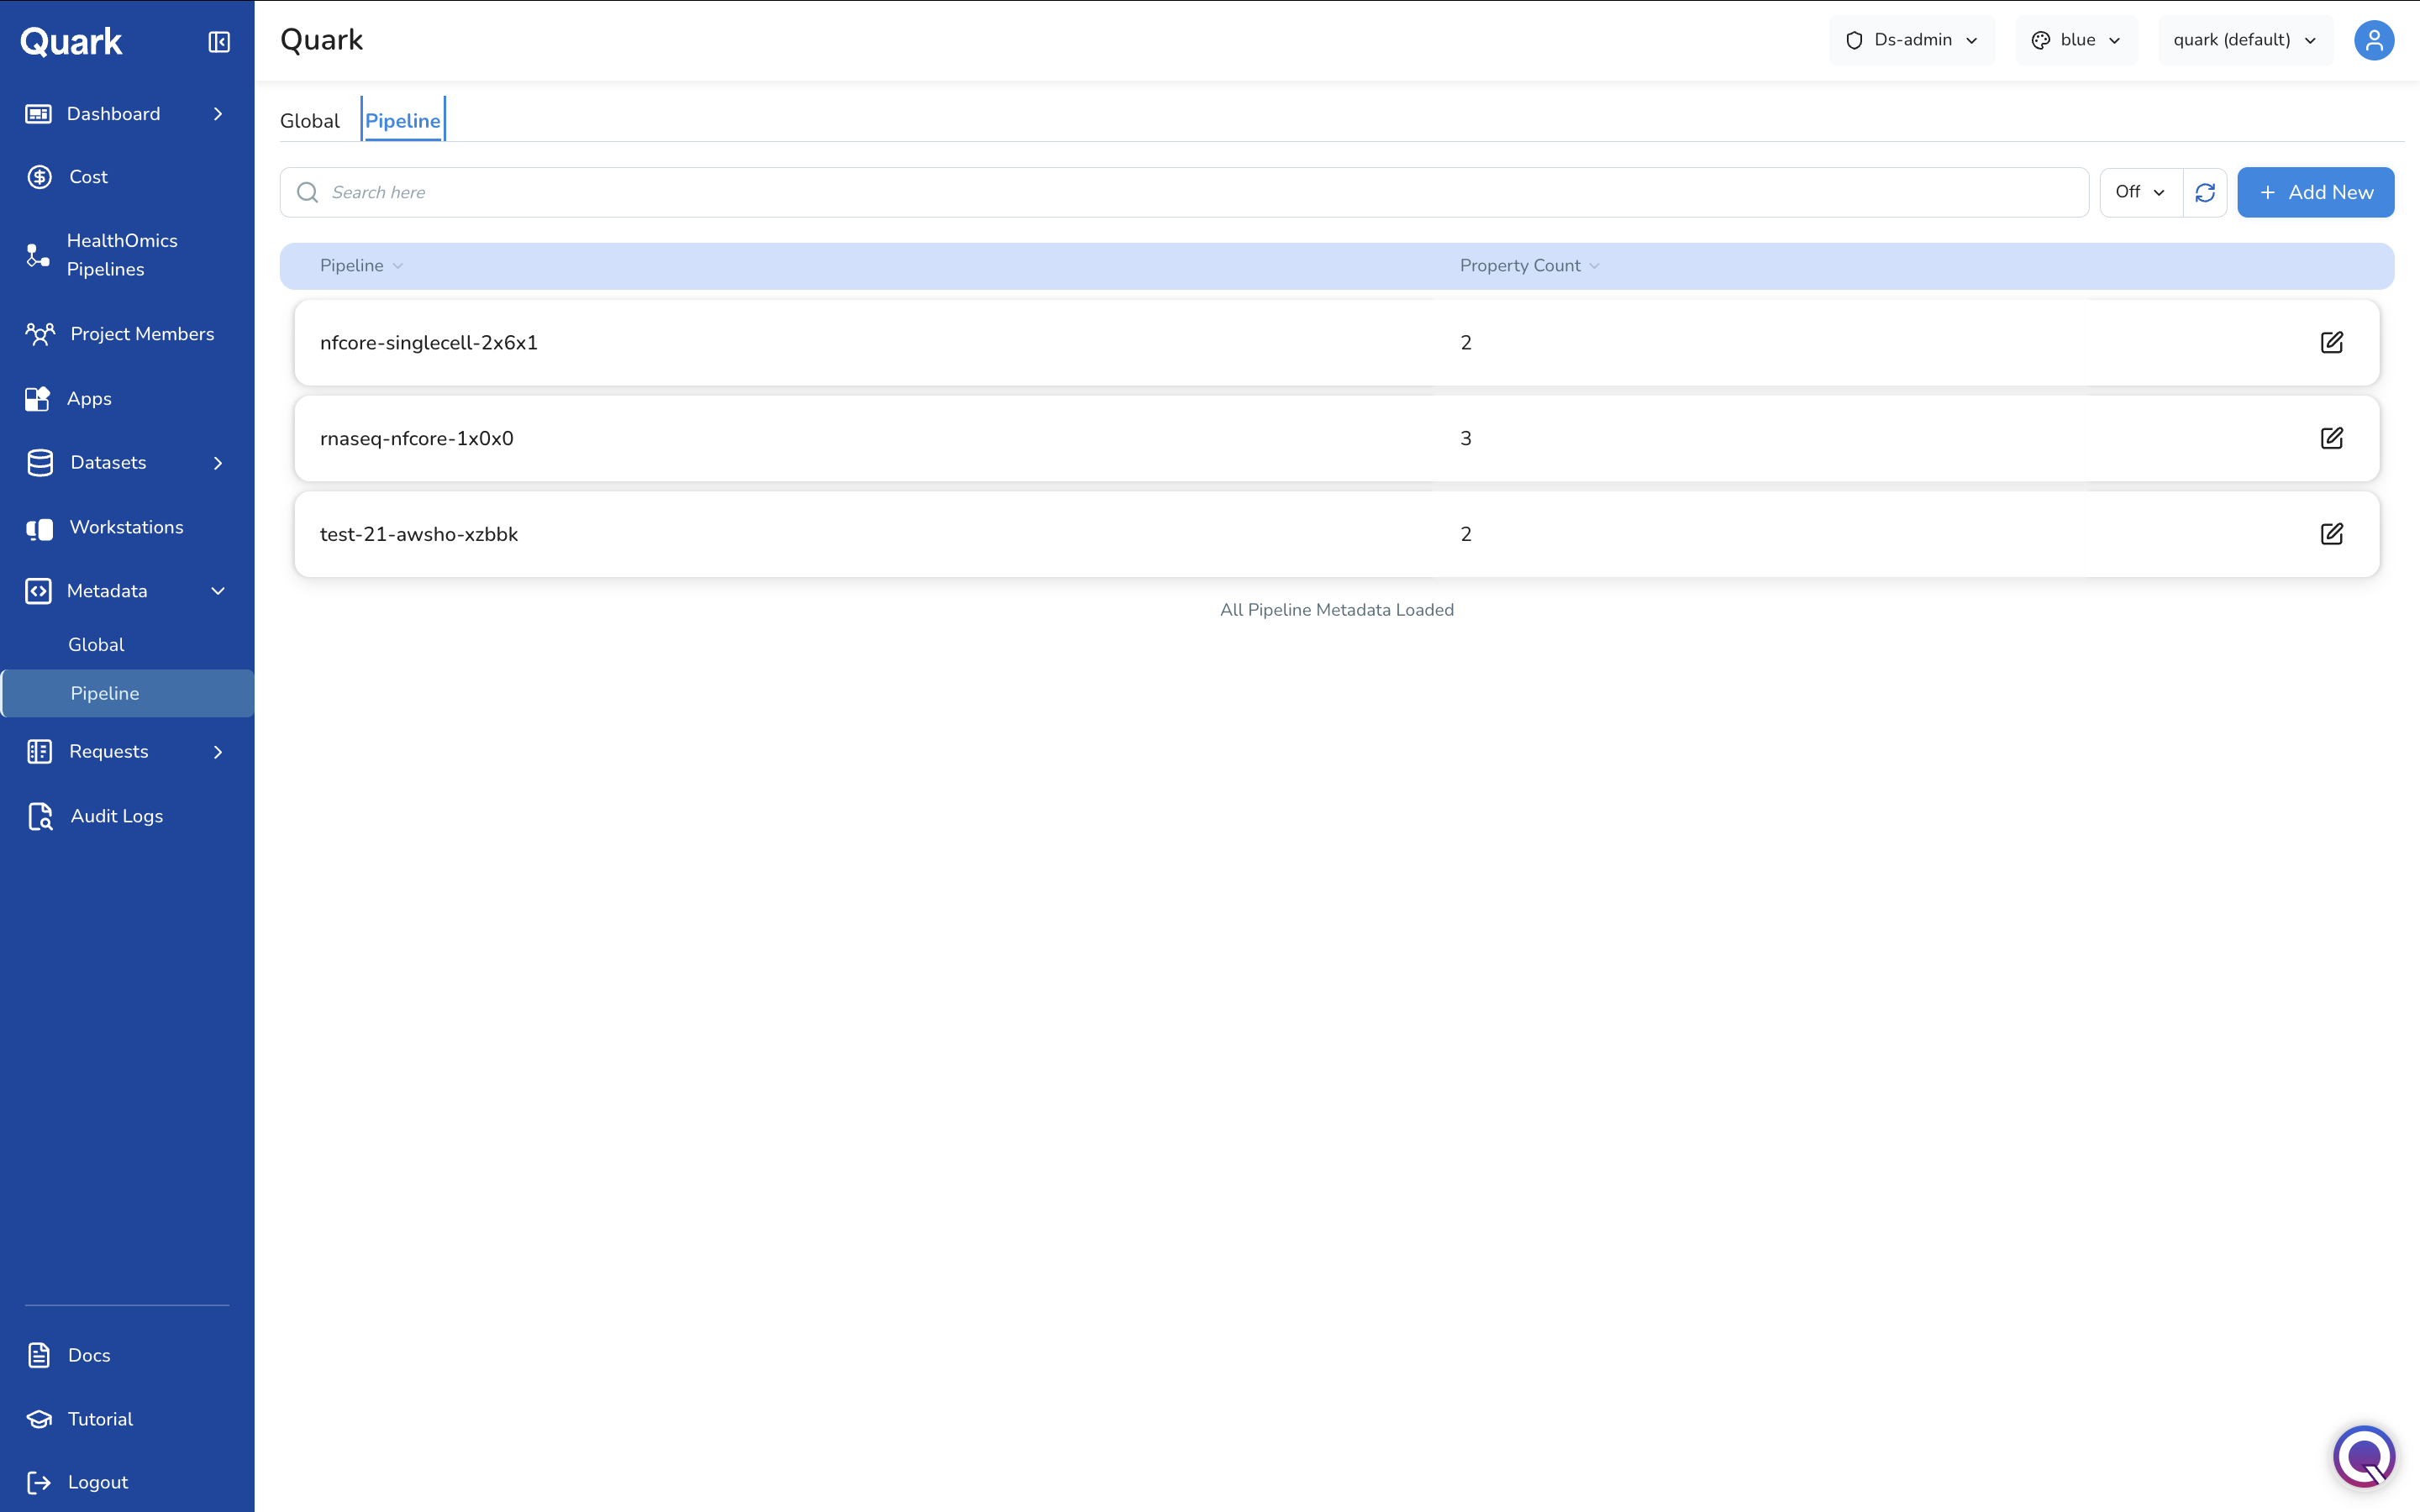
Task: Select the test-21-awsho-xzbbk row name
Action: (x=419, y=534)
